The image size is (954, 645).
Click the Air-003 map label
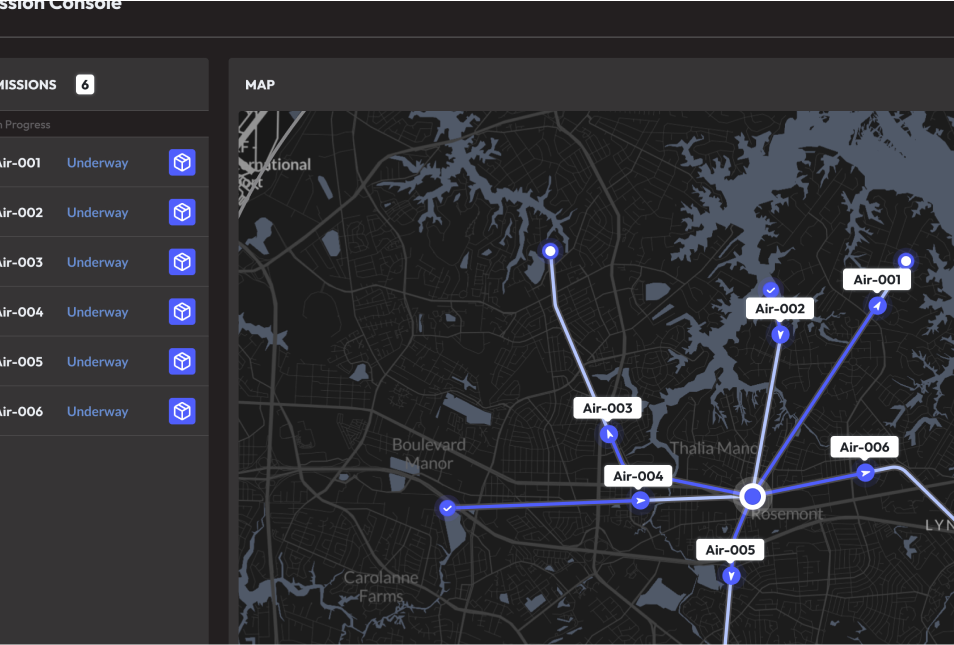point(607,408)
